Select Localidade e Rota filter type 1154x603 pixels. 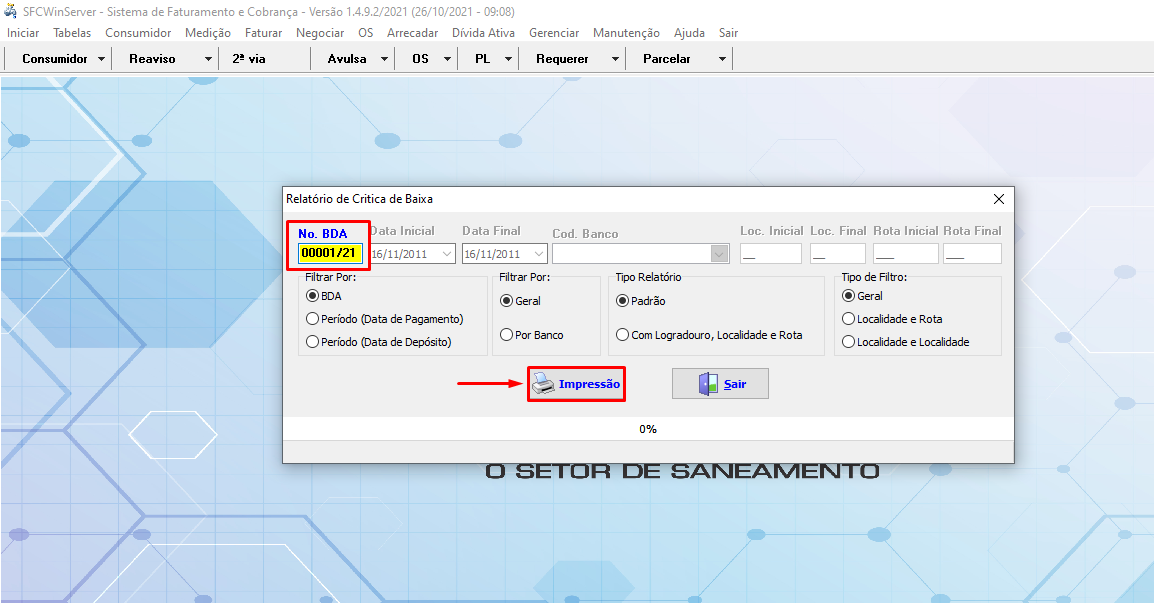[850, 319]
